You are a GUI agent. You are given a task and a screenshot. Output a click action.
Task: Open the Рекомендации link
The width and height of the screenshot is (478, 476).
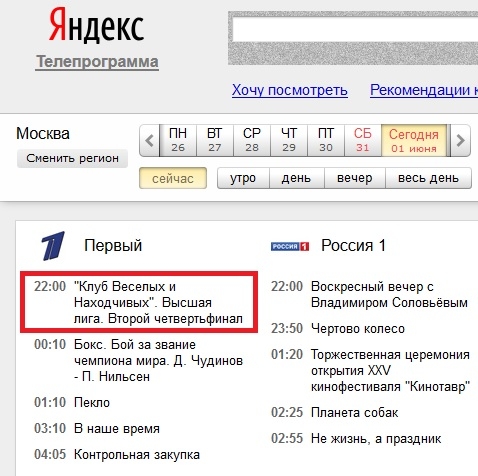[424, 90]
